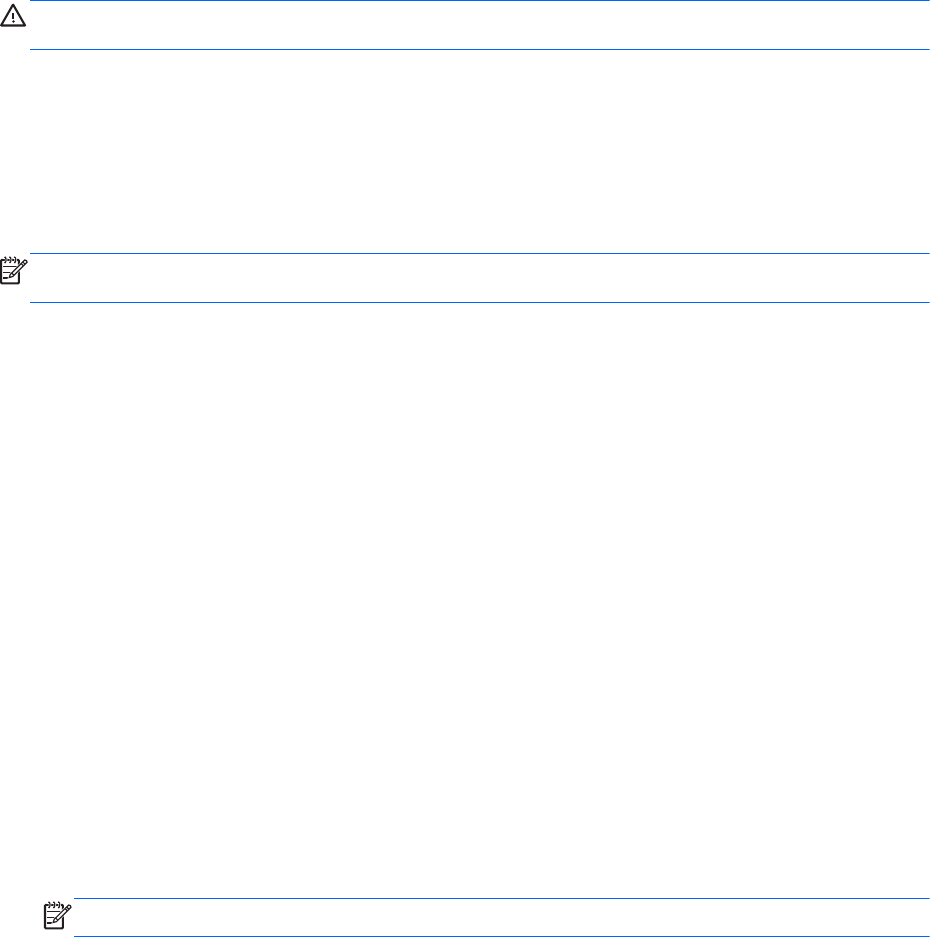
Task: Click the blue rule beneath the caution box
Action: pyautogui.click(x=480, y=49)
